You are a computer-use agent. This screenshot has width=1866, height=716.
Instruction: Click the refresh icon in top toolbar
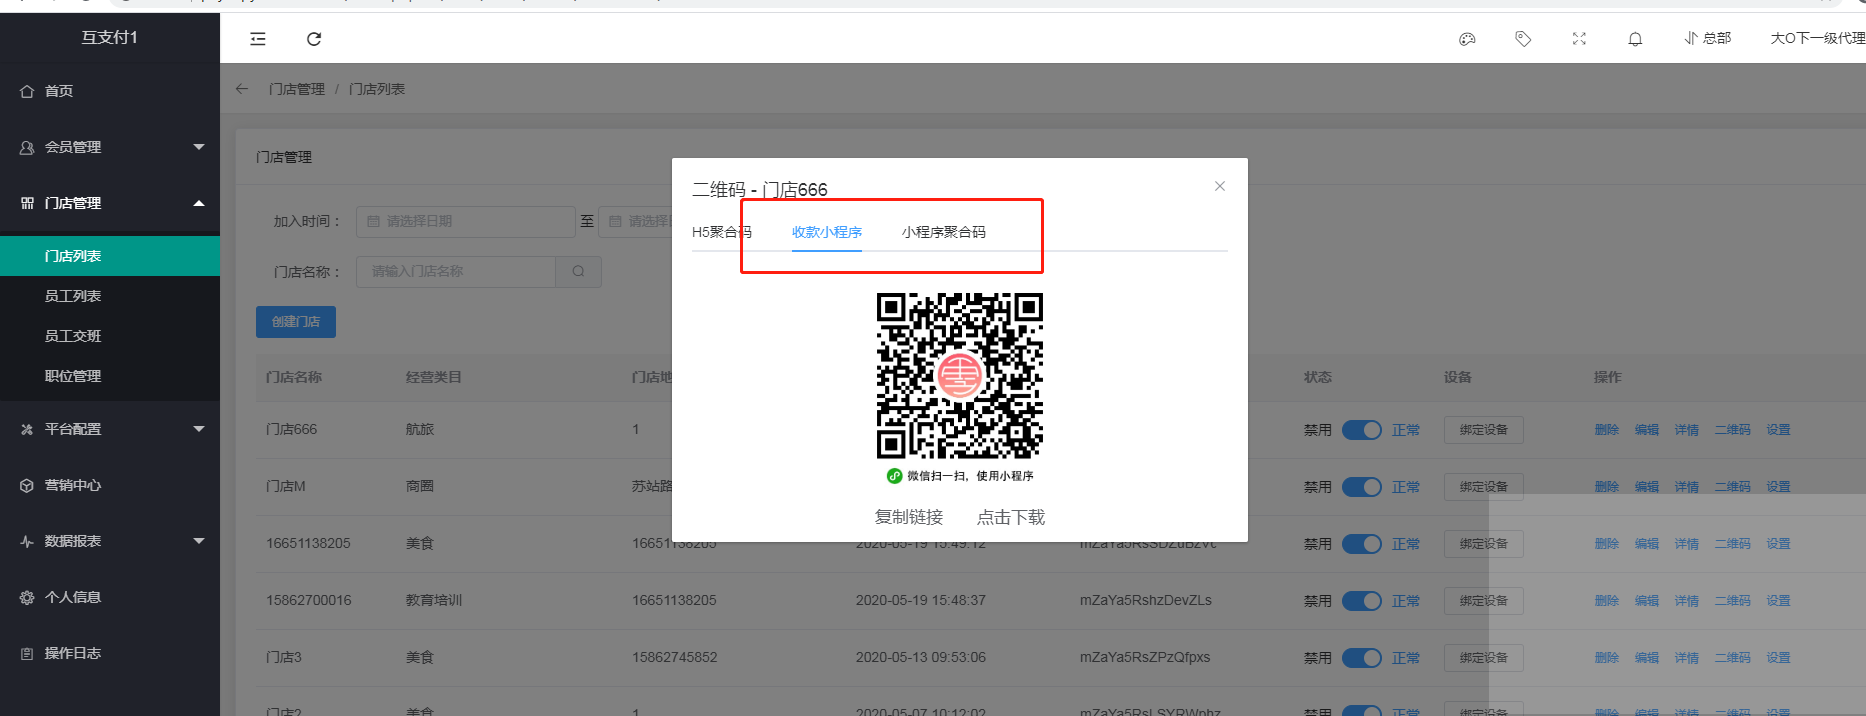point(314,39)
